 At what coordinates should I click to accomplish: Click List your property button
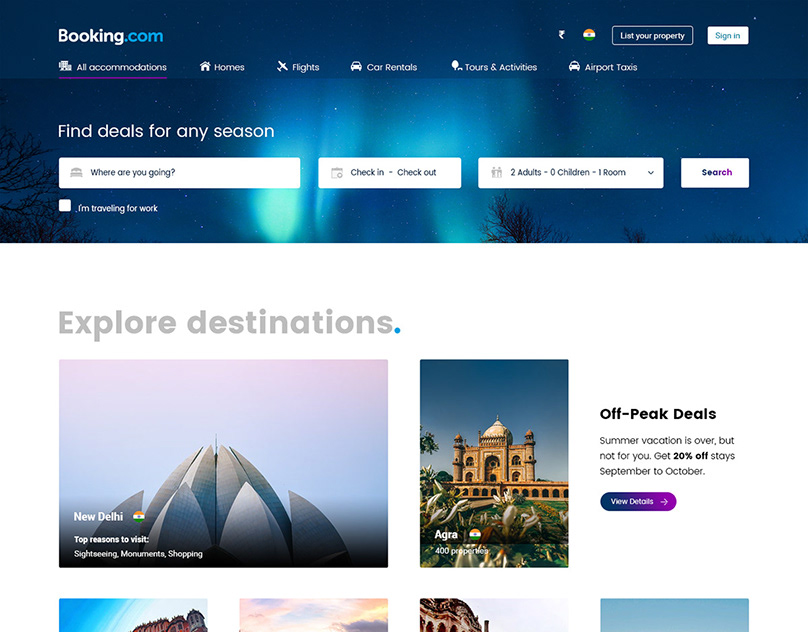652,36
